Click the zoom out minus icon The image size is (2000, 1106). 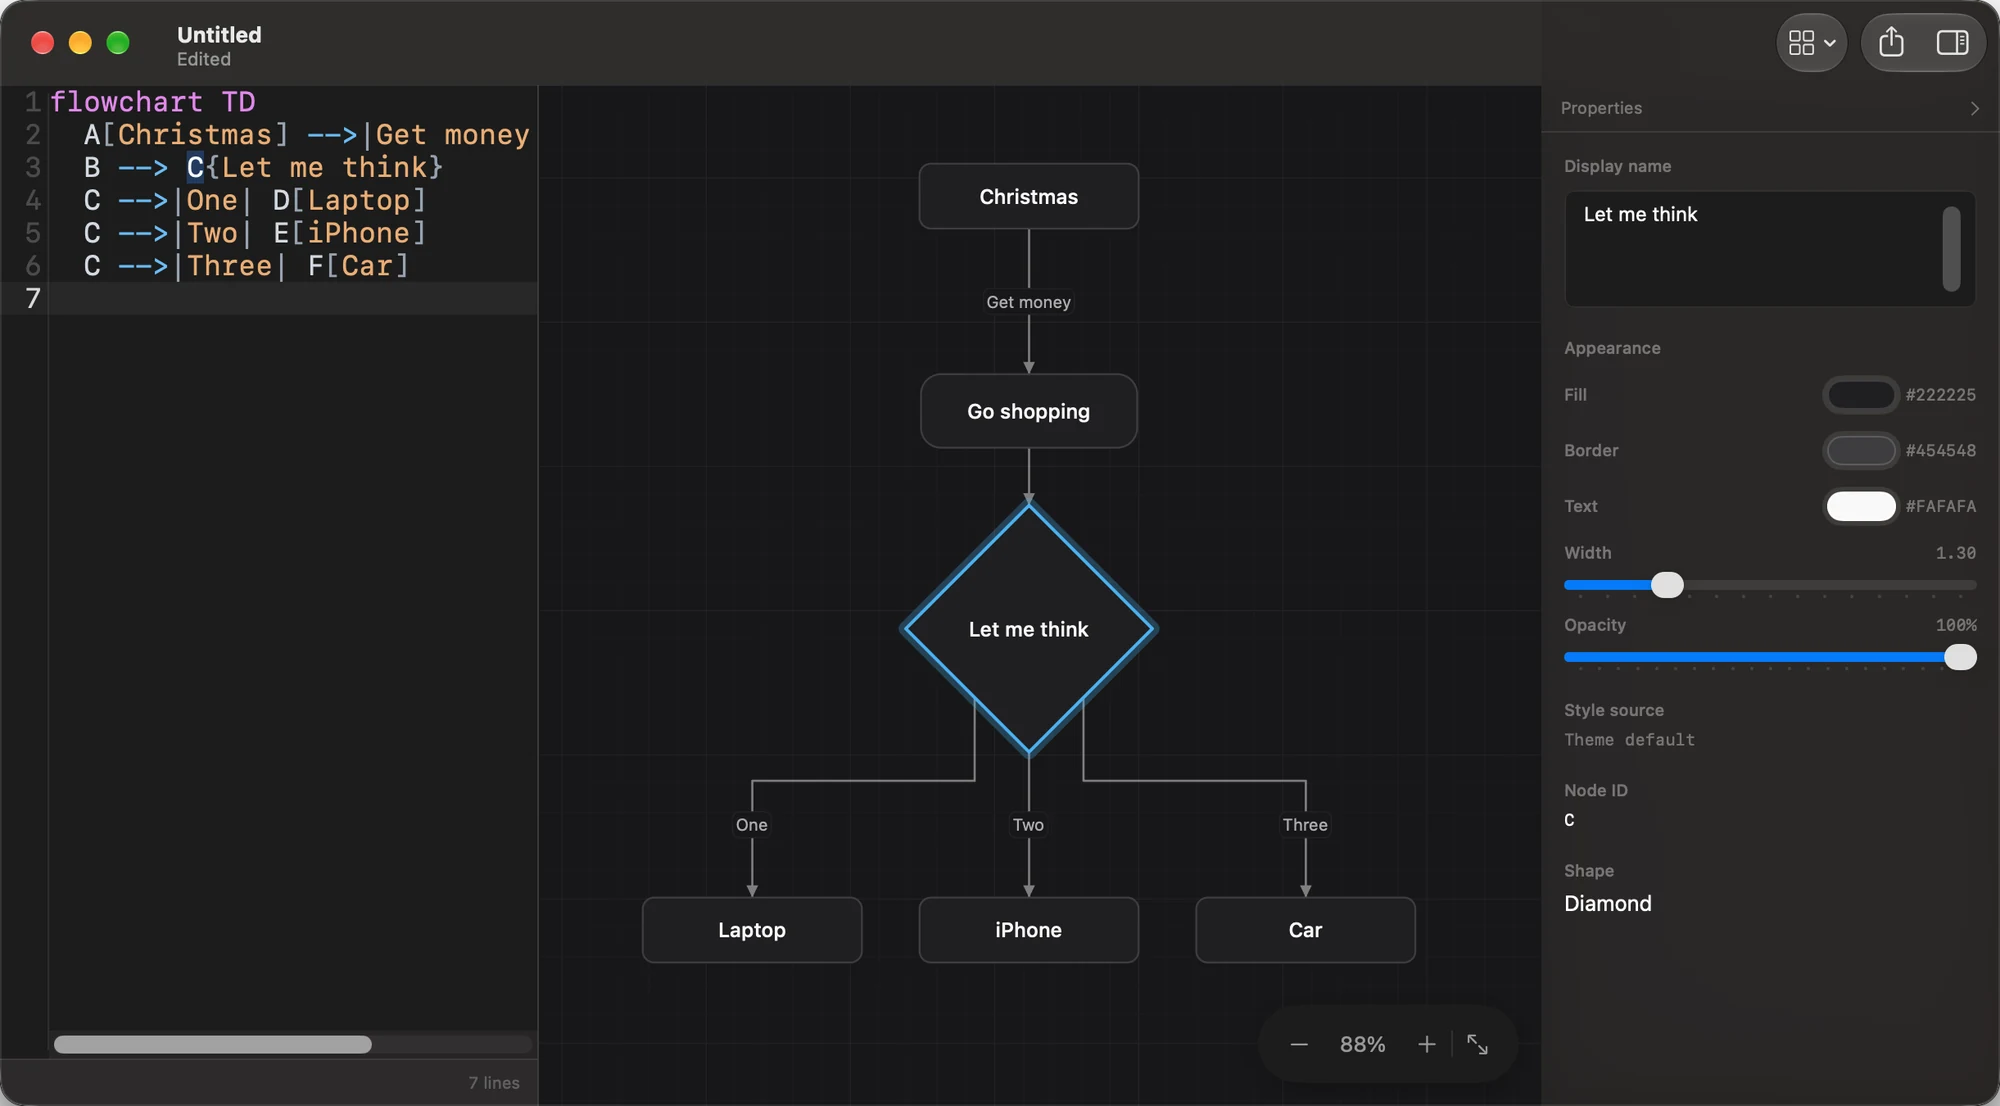coord(1299,1044)
